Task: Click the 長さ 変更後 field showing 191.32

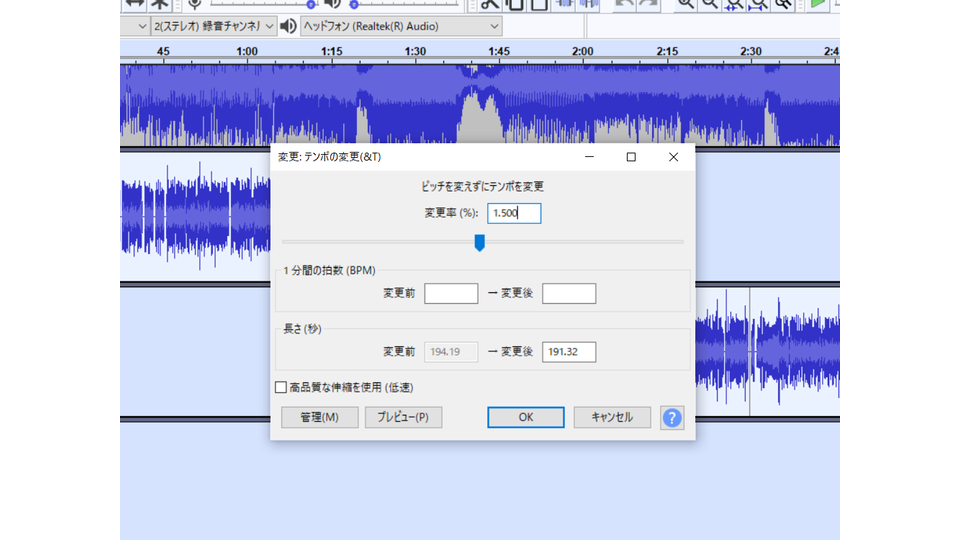Action: (568, 352)
